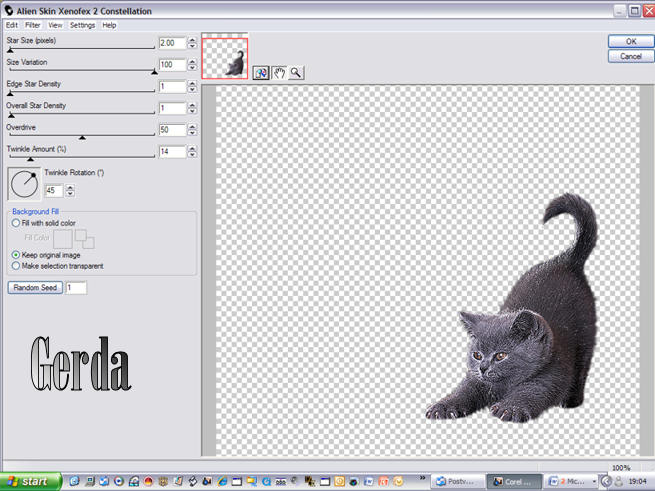Click the Fill Color swatch
The image size is (655, 491).
click(x=63, y=239)
